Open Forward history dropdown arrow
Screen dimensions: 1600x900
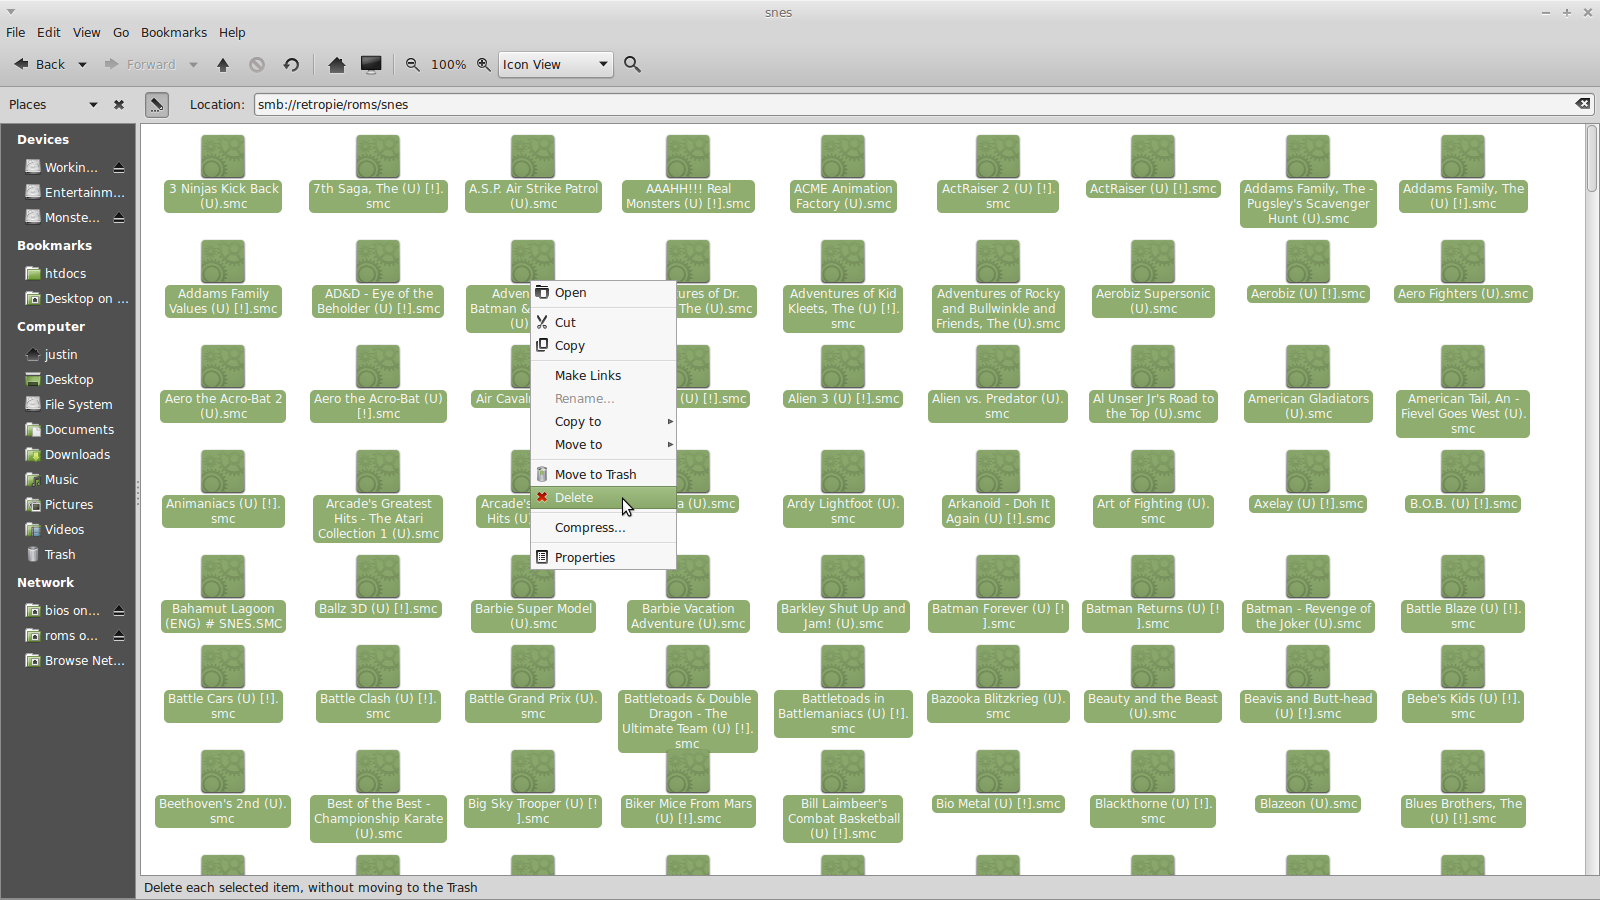point(193,65)
